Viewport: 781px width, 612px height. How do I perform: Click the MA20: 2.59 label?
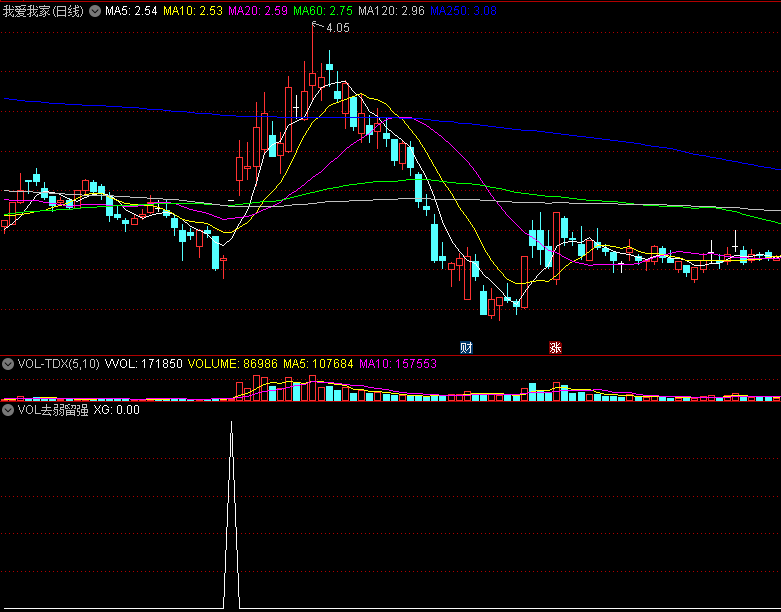coord(258,11)
